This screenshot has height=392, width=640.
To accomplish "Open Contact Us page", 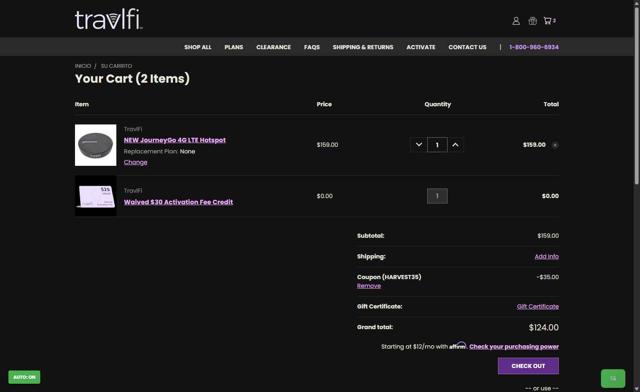I will click(467, 47).
